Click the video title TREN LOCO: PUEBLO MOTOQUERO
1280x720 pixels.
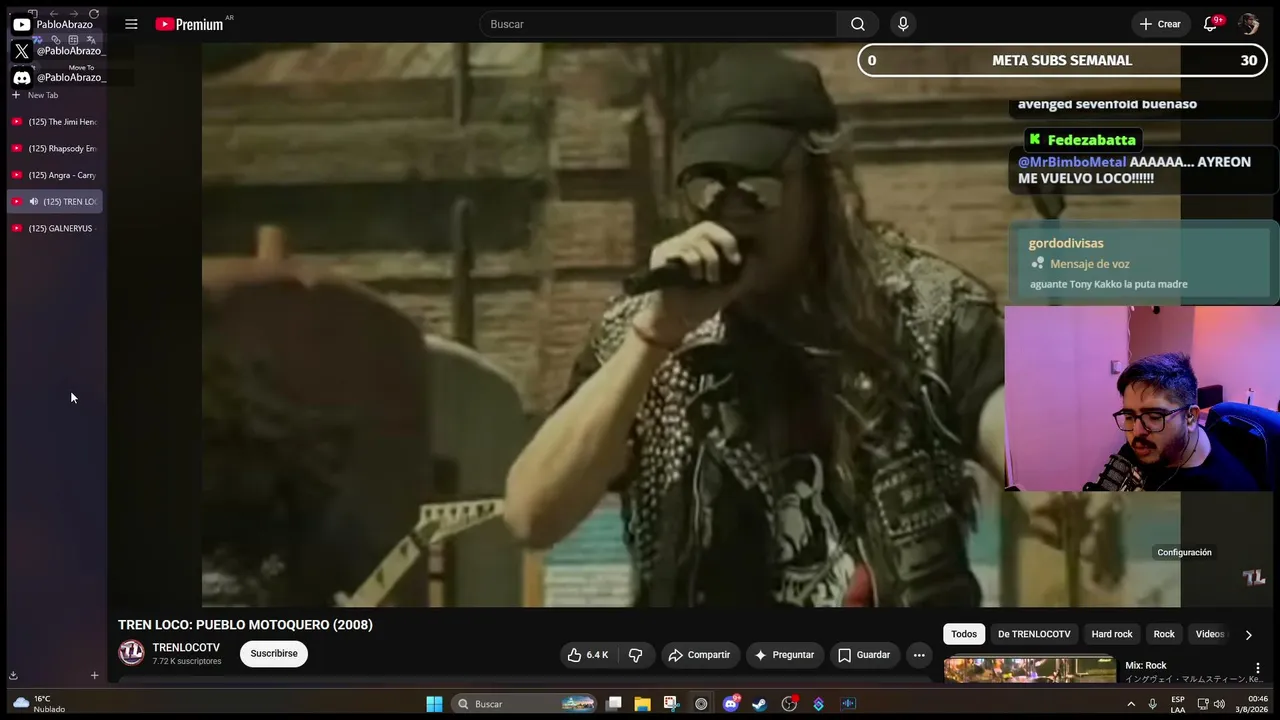coord(245,625)
